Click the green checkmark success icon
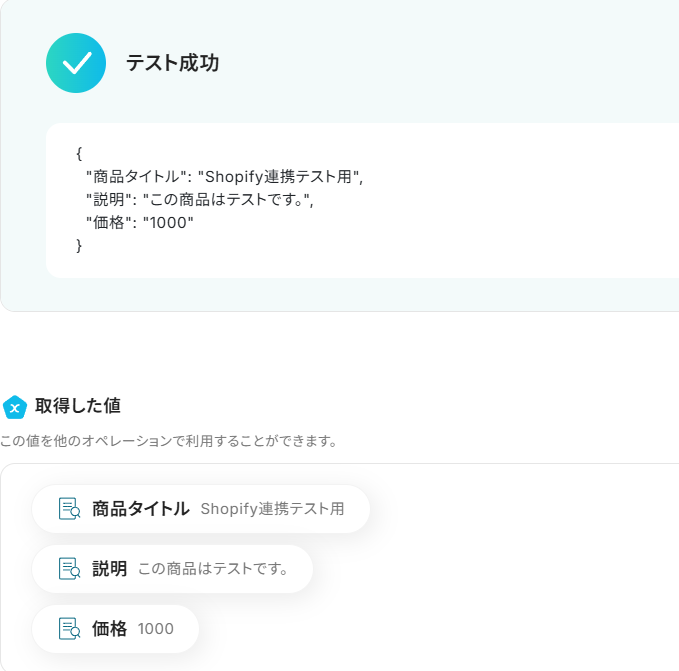679x671 pixels. tap(76, 63)
